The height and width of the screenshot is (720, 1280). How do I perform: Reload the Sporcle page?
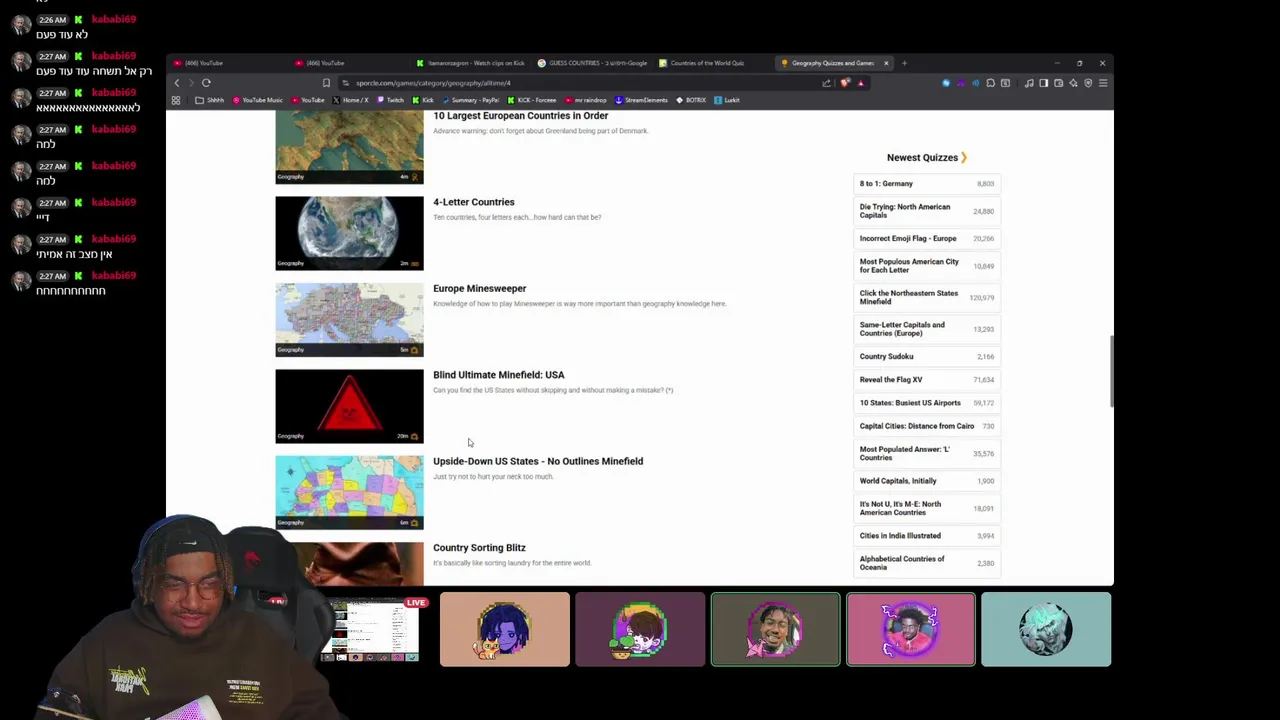click(x=206, y=83)
